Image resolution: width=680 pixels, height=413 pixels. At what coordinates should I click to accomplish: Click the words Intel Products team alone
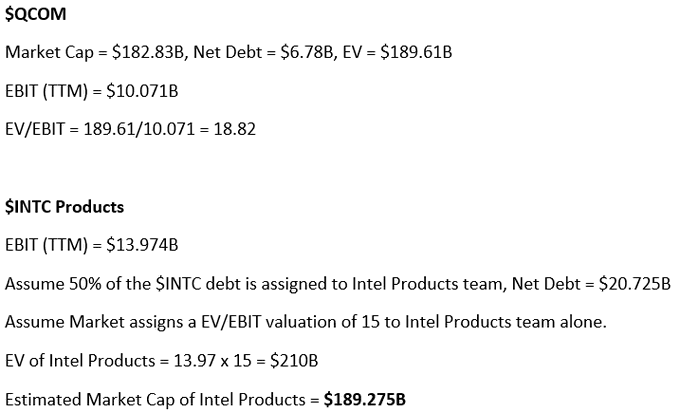point(506,322)
